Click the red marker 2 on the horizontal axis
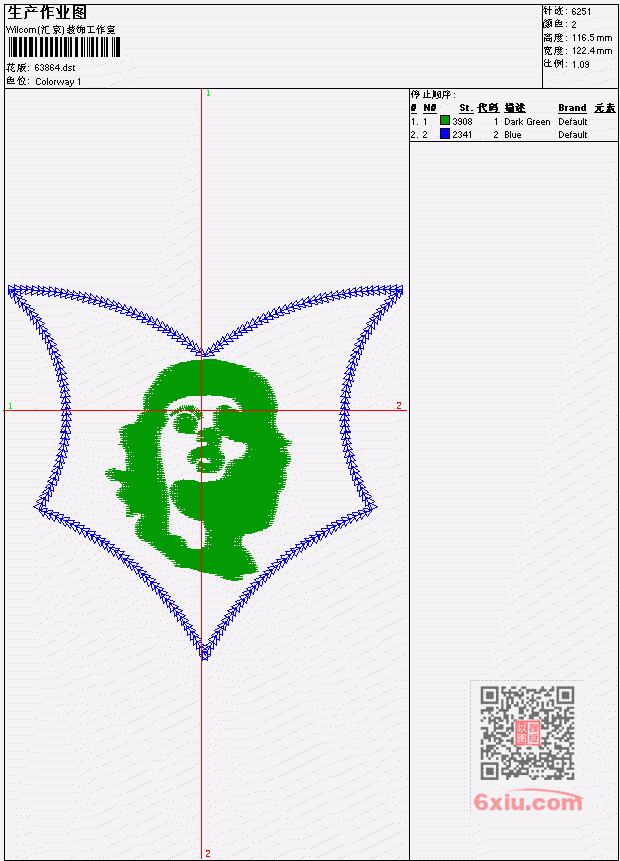This screenshot has height=861, width=620. click(399, 405)
